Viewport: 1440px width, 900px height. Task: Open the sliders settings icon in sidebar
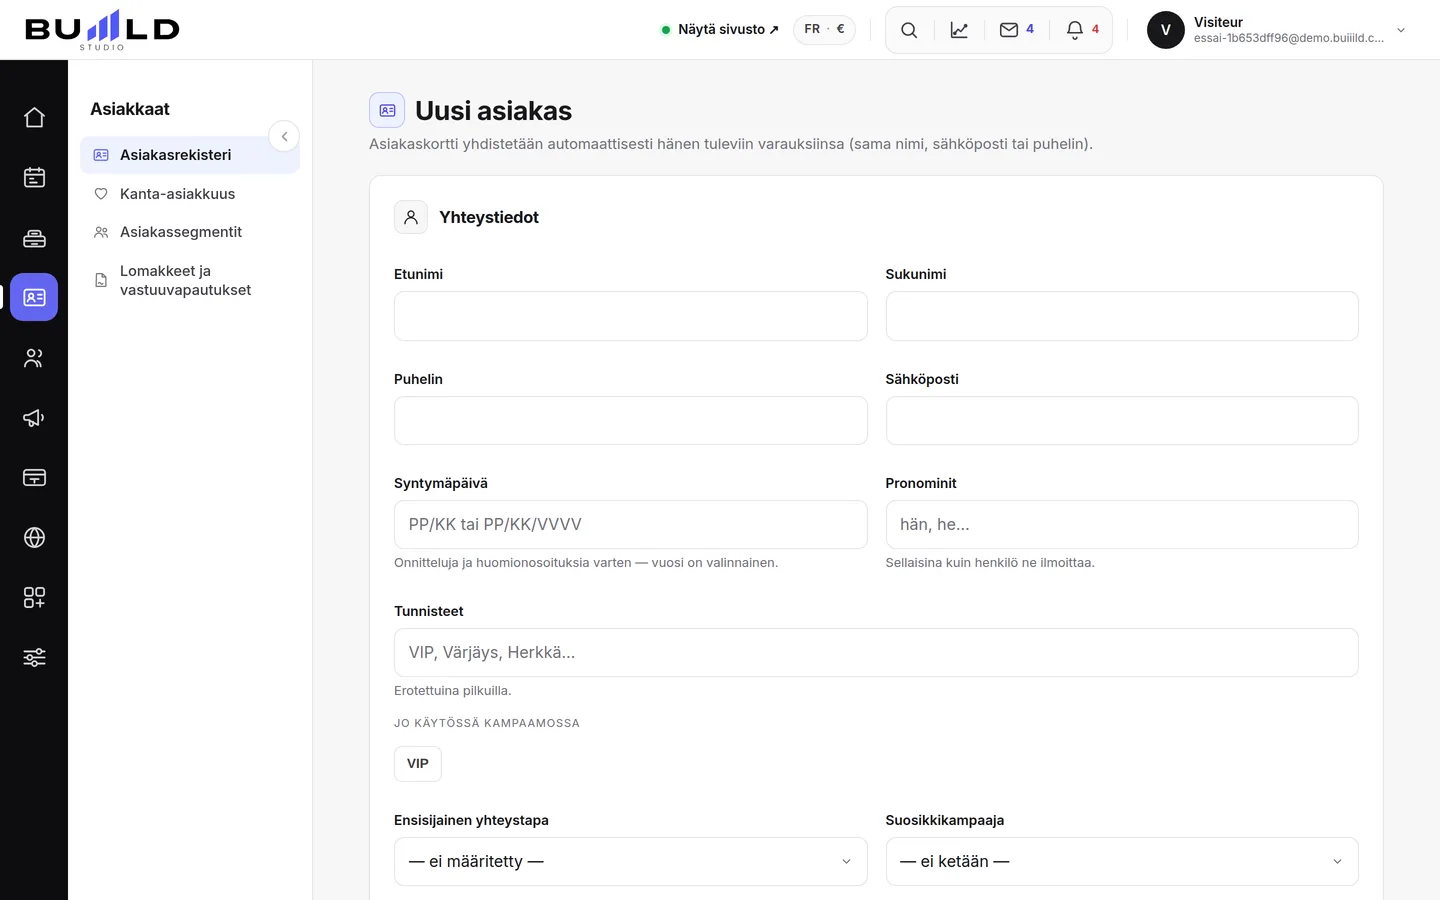point(34,658)
